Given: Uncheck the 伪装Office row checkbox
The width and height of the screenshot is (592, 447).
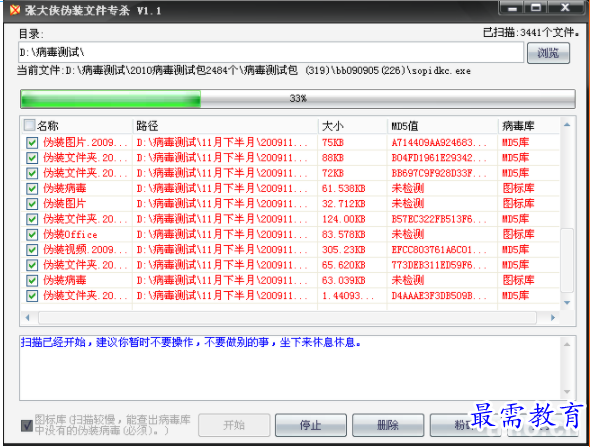Looking at the screenshot, I should pyautogui.click(x=32, y=234).
